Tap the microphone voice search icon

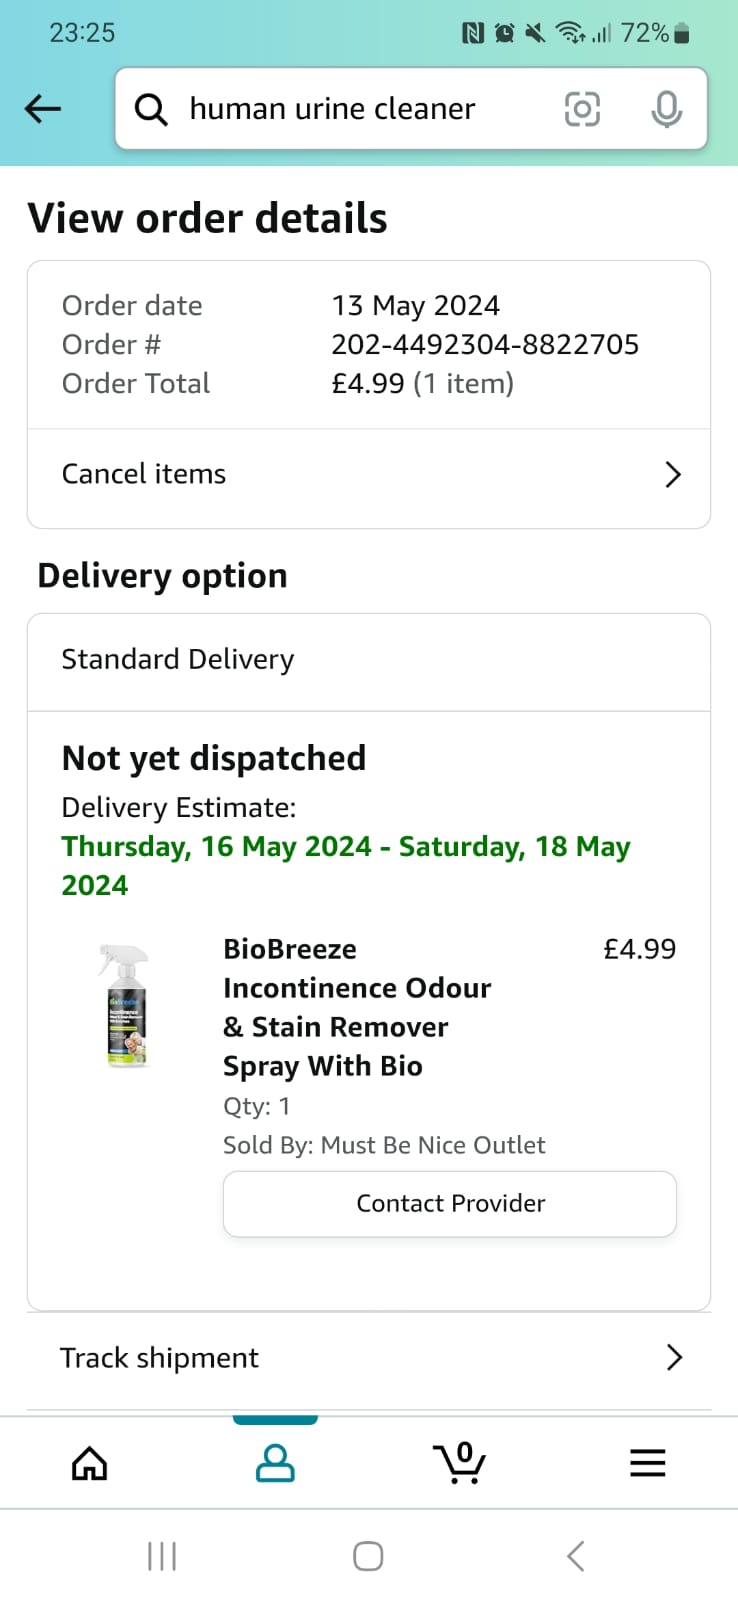click(666, 108)
